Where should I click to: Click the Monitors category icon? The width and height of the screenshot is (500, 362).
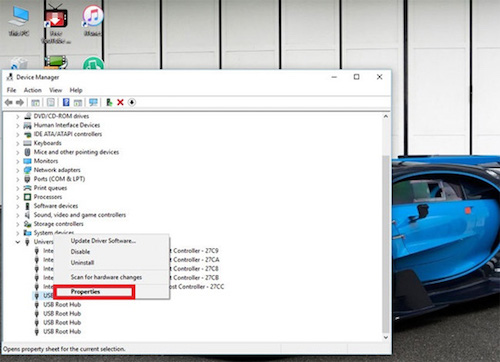pos(27,161)
